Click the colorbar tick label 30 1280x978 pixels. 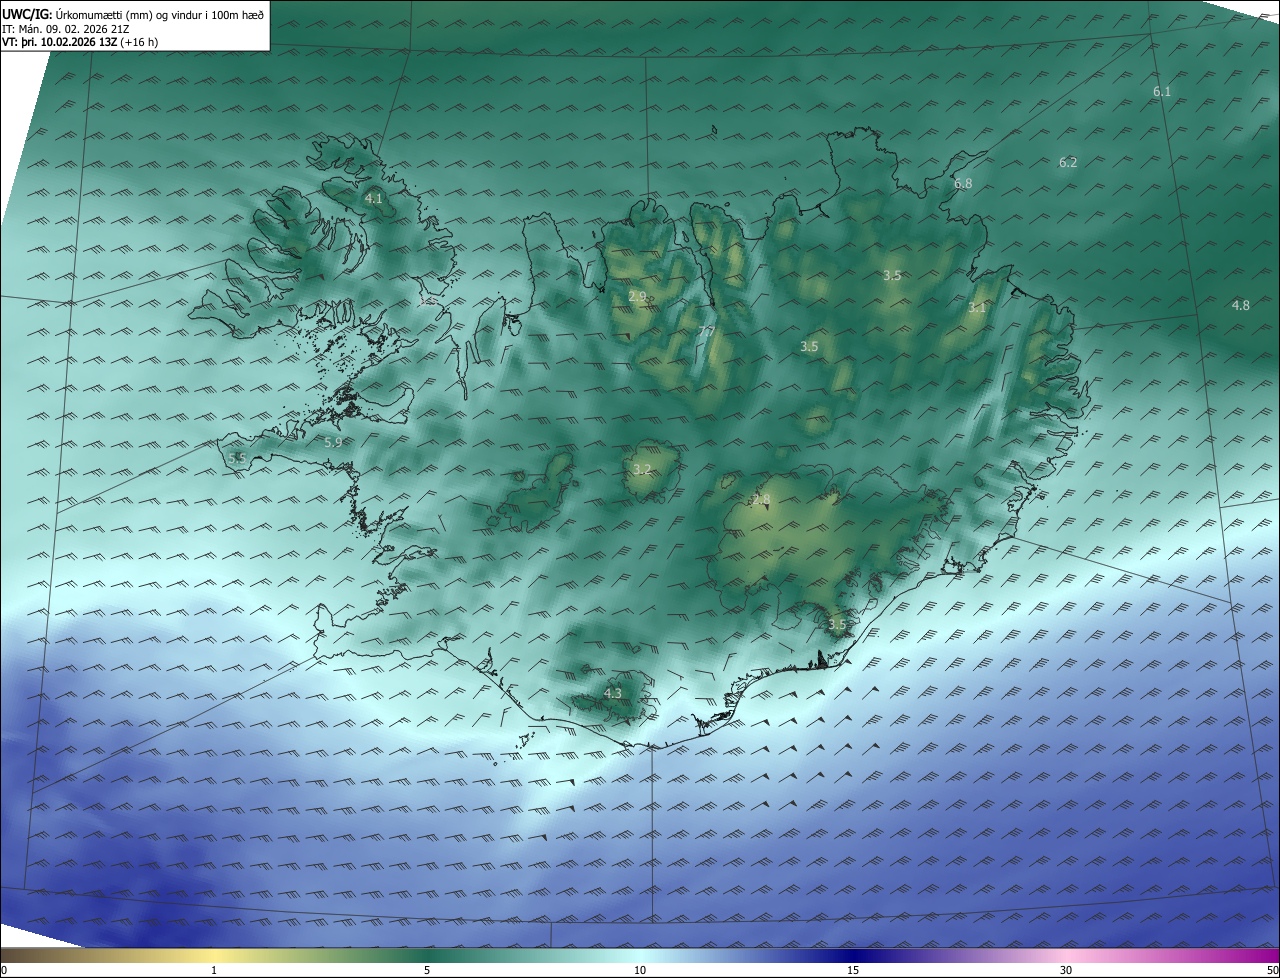tap(1066, 970)
